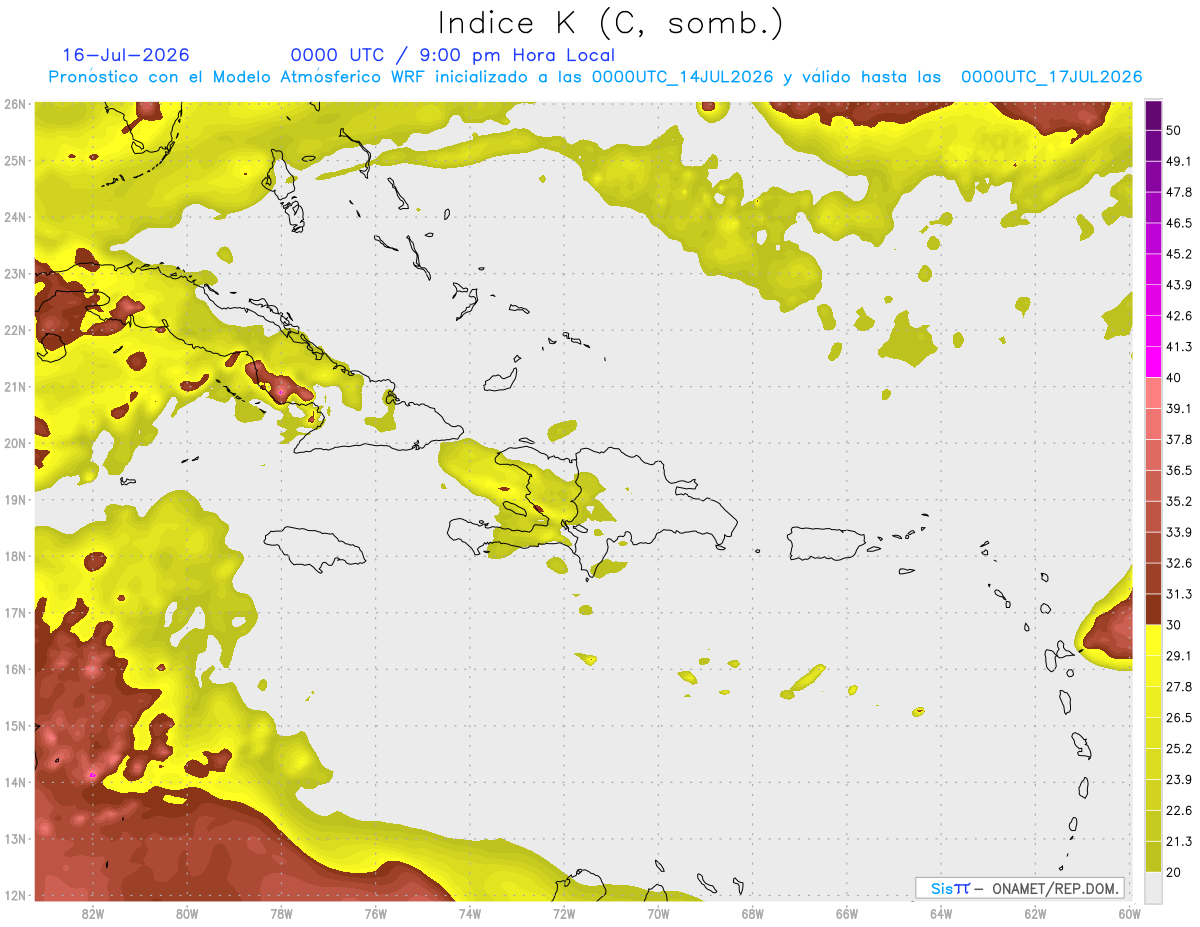Click the colorbar label "39.1"
The image size is (1200, 927).
(x=1179, y=408)
